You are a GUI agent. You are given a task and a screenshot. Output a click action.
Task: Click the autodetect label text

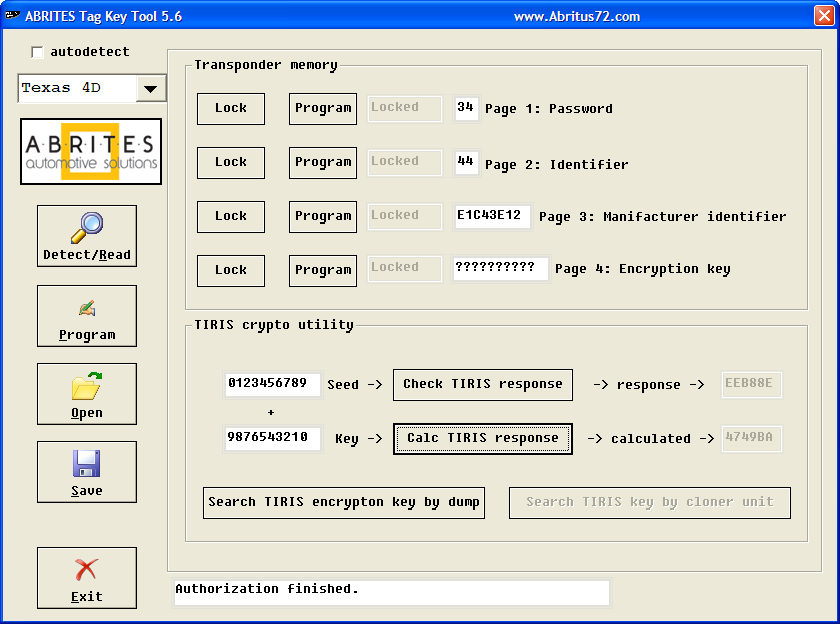[90, 52]
